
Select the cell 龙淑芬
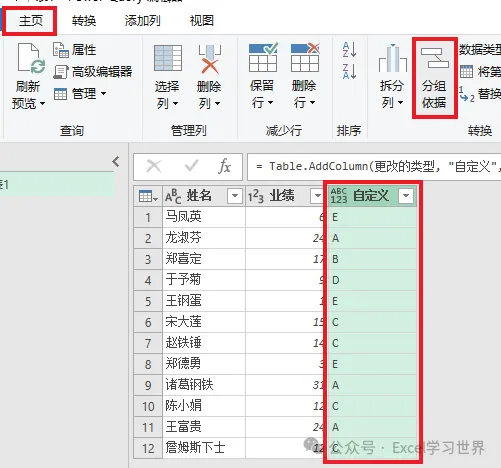click(204, 238)
